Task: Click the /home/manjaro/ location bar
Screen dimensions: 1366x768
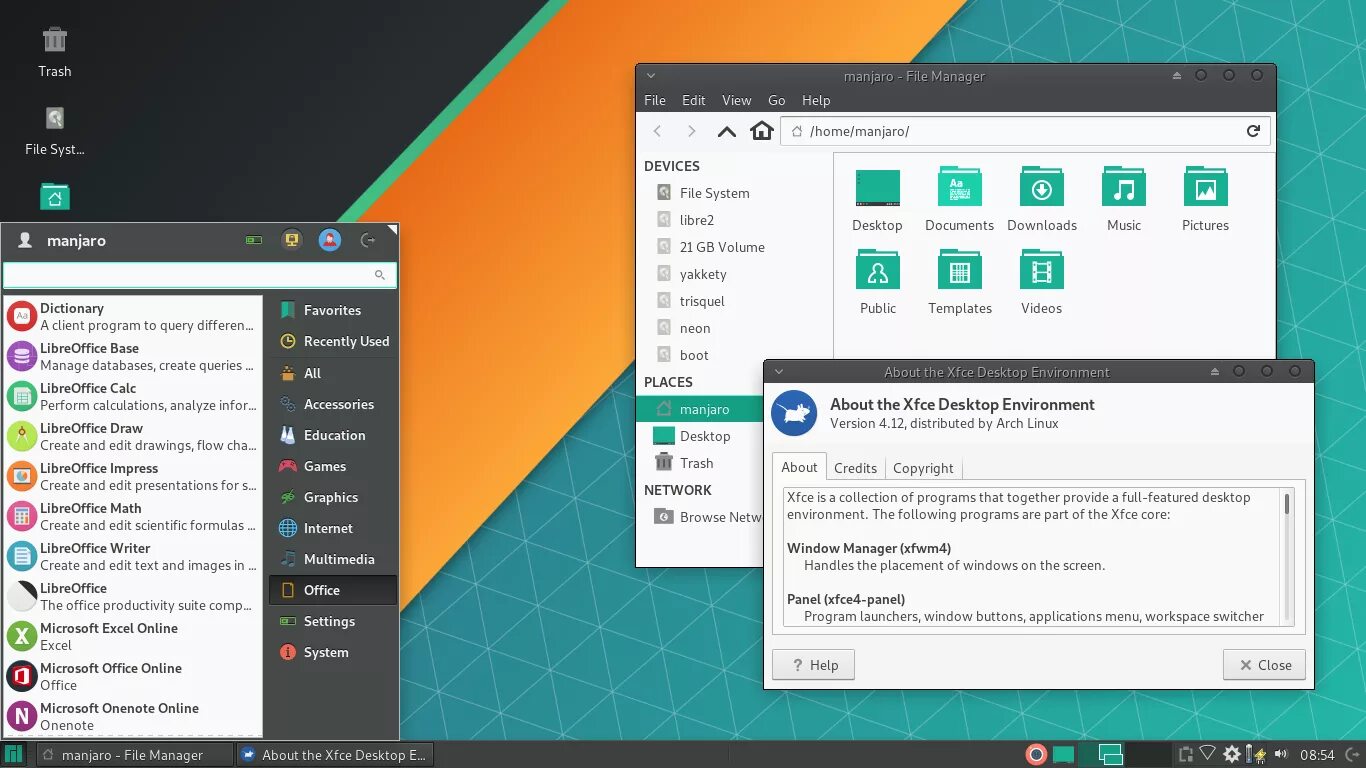Action: pos(1025,131)
